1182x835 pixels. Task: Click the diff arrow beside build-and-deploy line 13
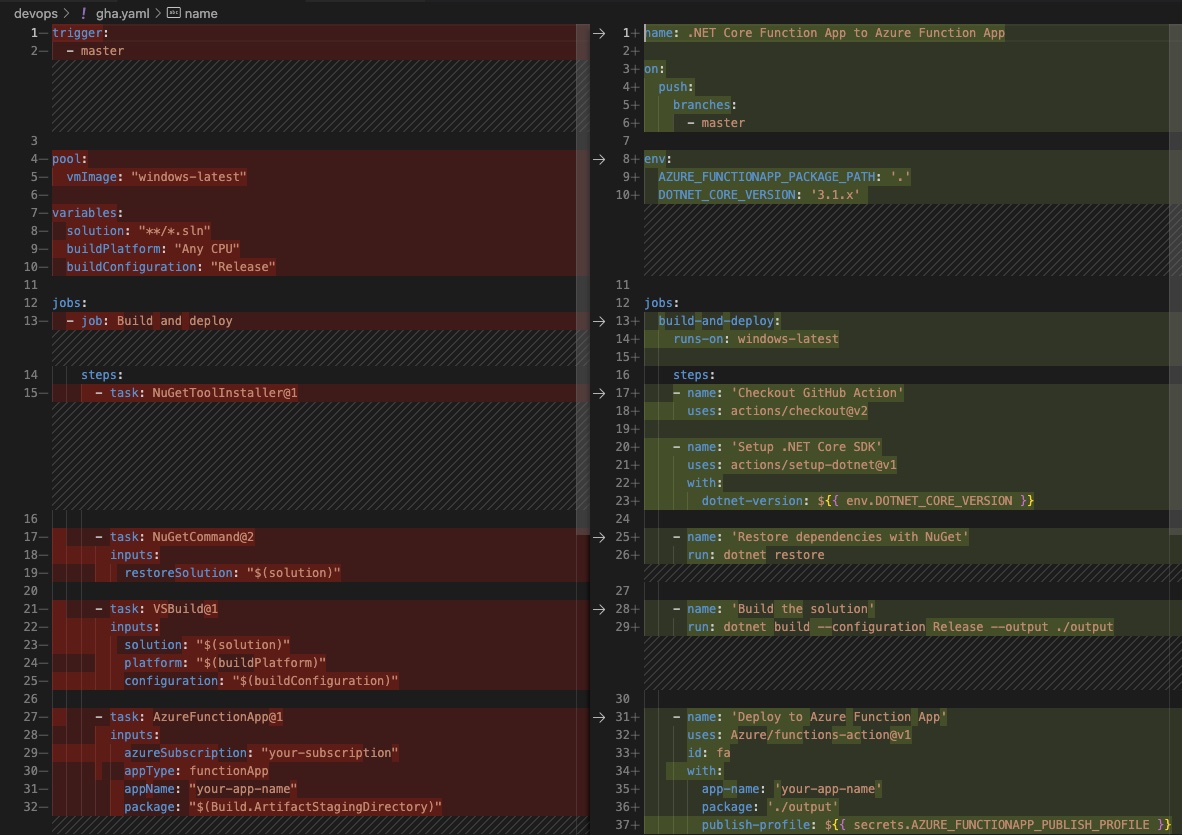pyautogui.click(x=598, y=320)
